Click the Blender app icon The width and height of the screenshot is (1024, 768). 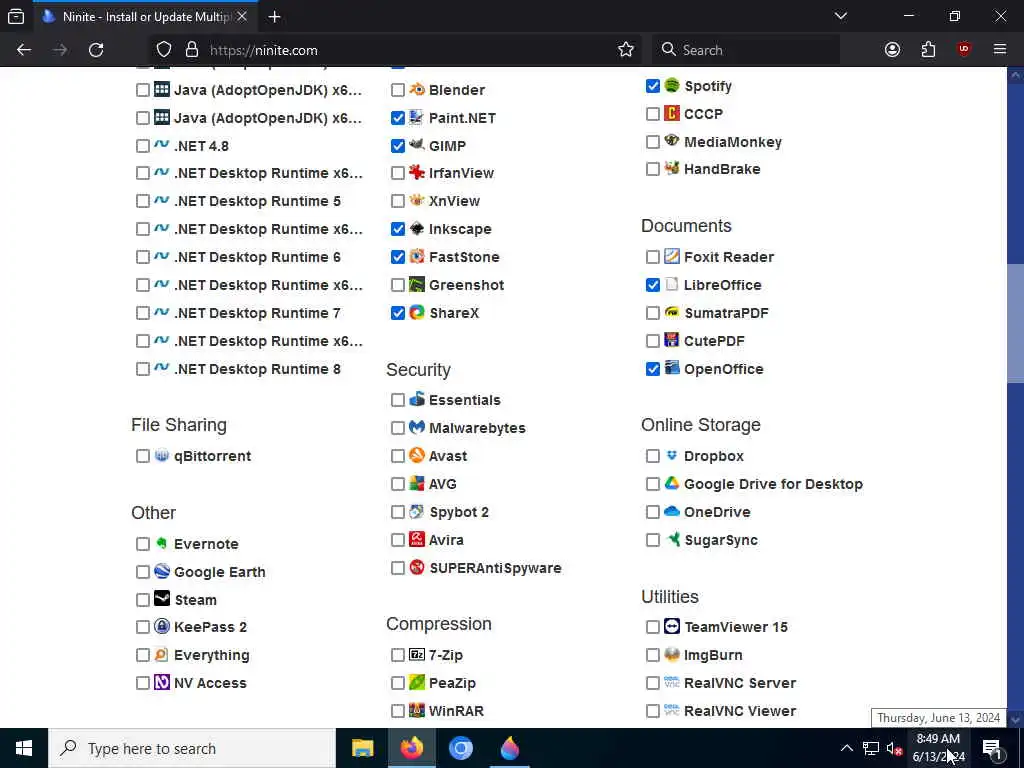pyautogui.click(x=417, y=89)
